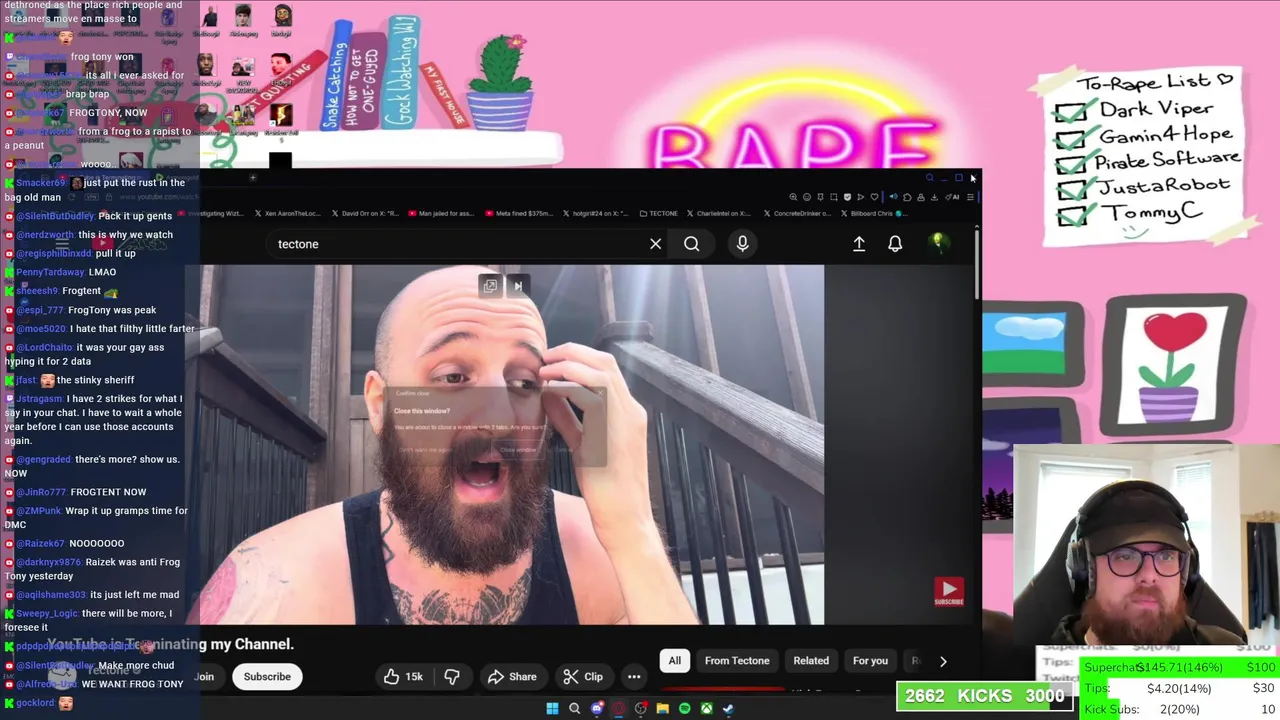Open the David Orr on X bookmark

[364, 213]
